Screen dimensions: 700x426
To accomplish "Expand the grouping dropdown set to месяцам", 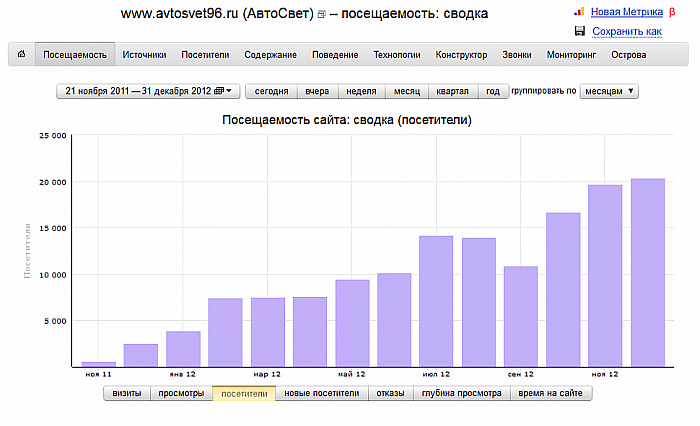I will point(609,91).
